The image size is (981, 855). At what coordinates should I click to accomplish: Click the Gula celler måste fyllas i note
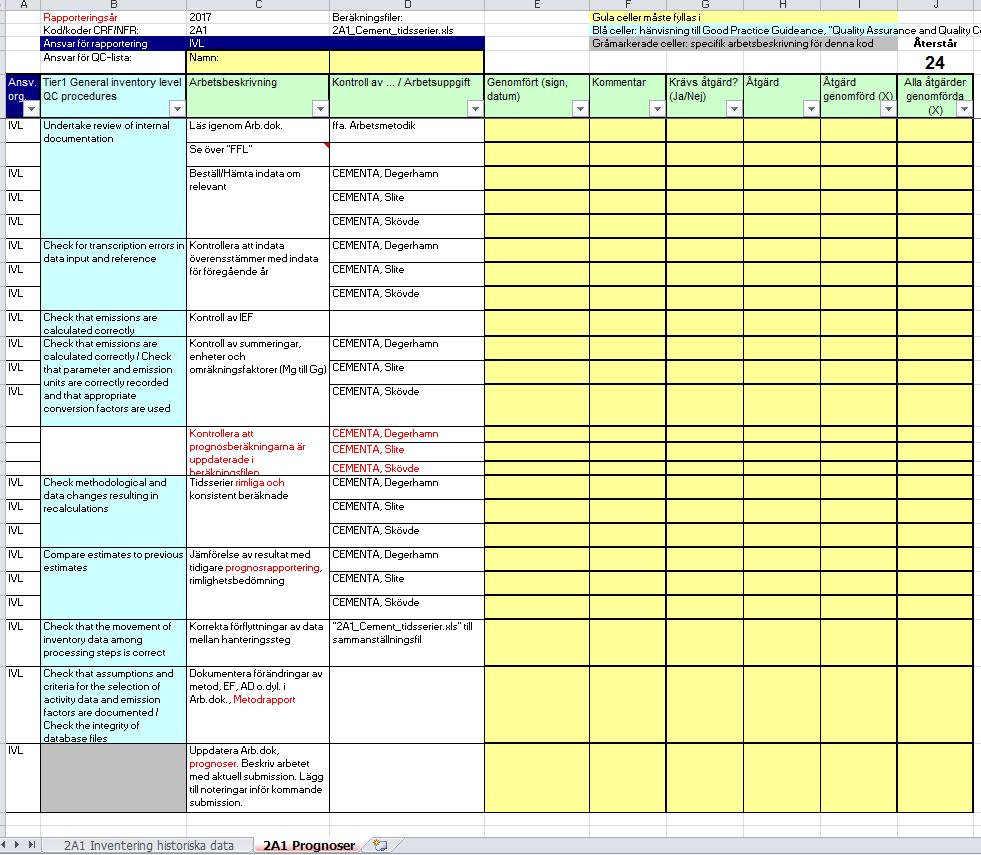click(744, 18)
